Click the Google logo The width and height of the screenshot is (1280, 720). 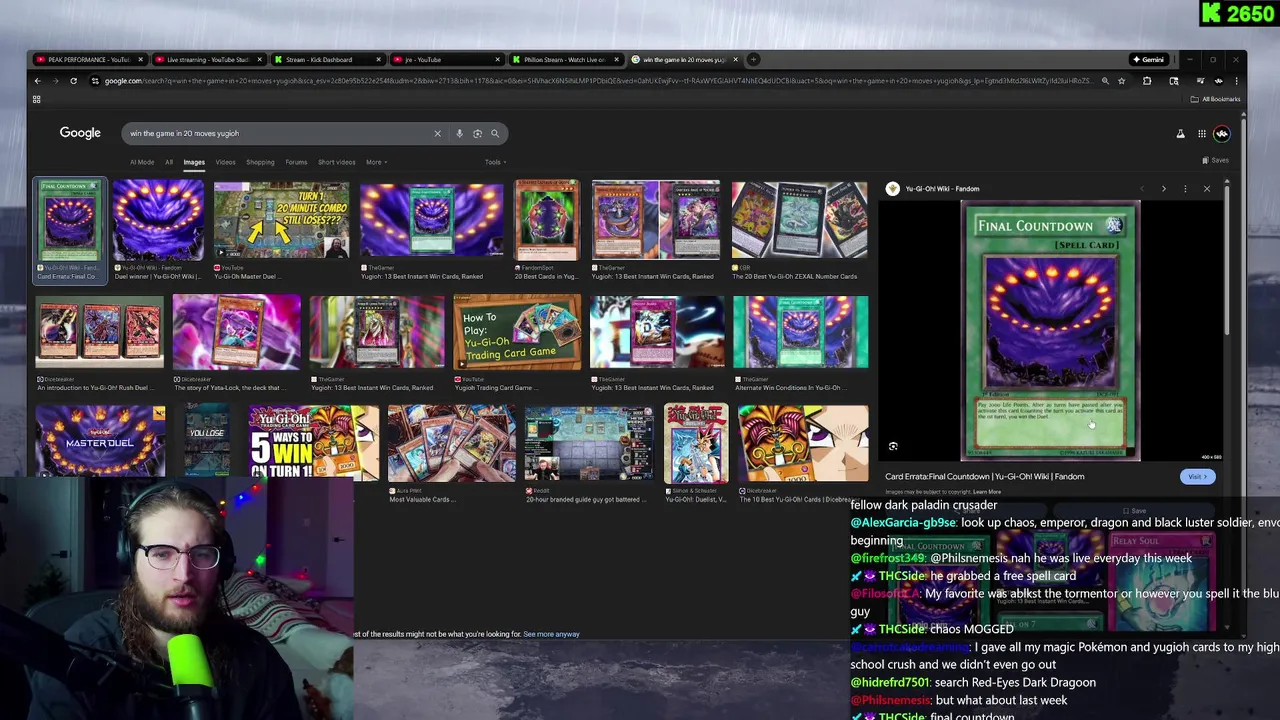[x=80, y=133]
